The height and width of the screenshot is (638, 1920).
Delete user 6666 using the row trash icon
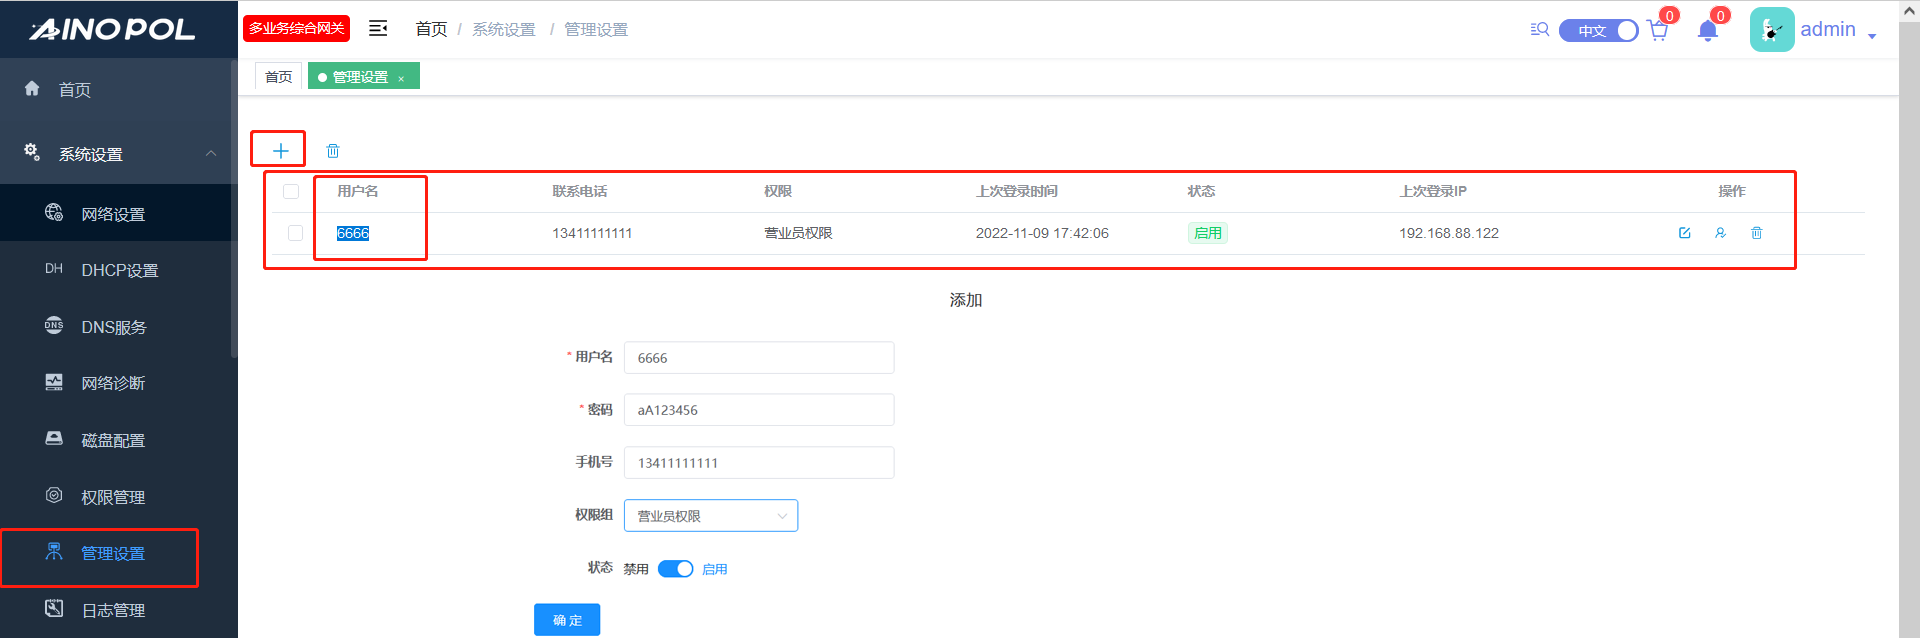click(x=1756, y=233)
